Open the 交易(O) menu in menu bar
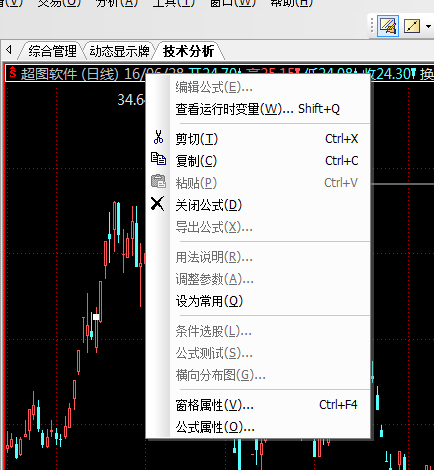Image resolution: width=434 pixels, height=470 pixels. point(59,3)
